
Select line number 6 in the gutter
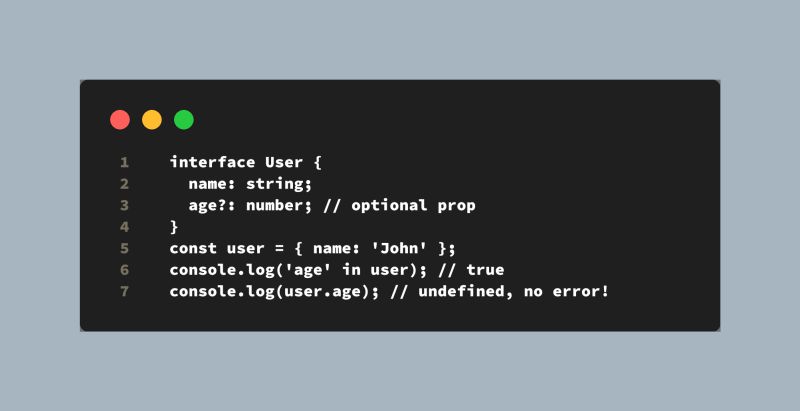(124, 270)
